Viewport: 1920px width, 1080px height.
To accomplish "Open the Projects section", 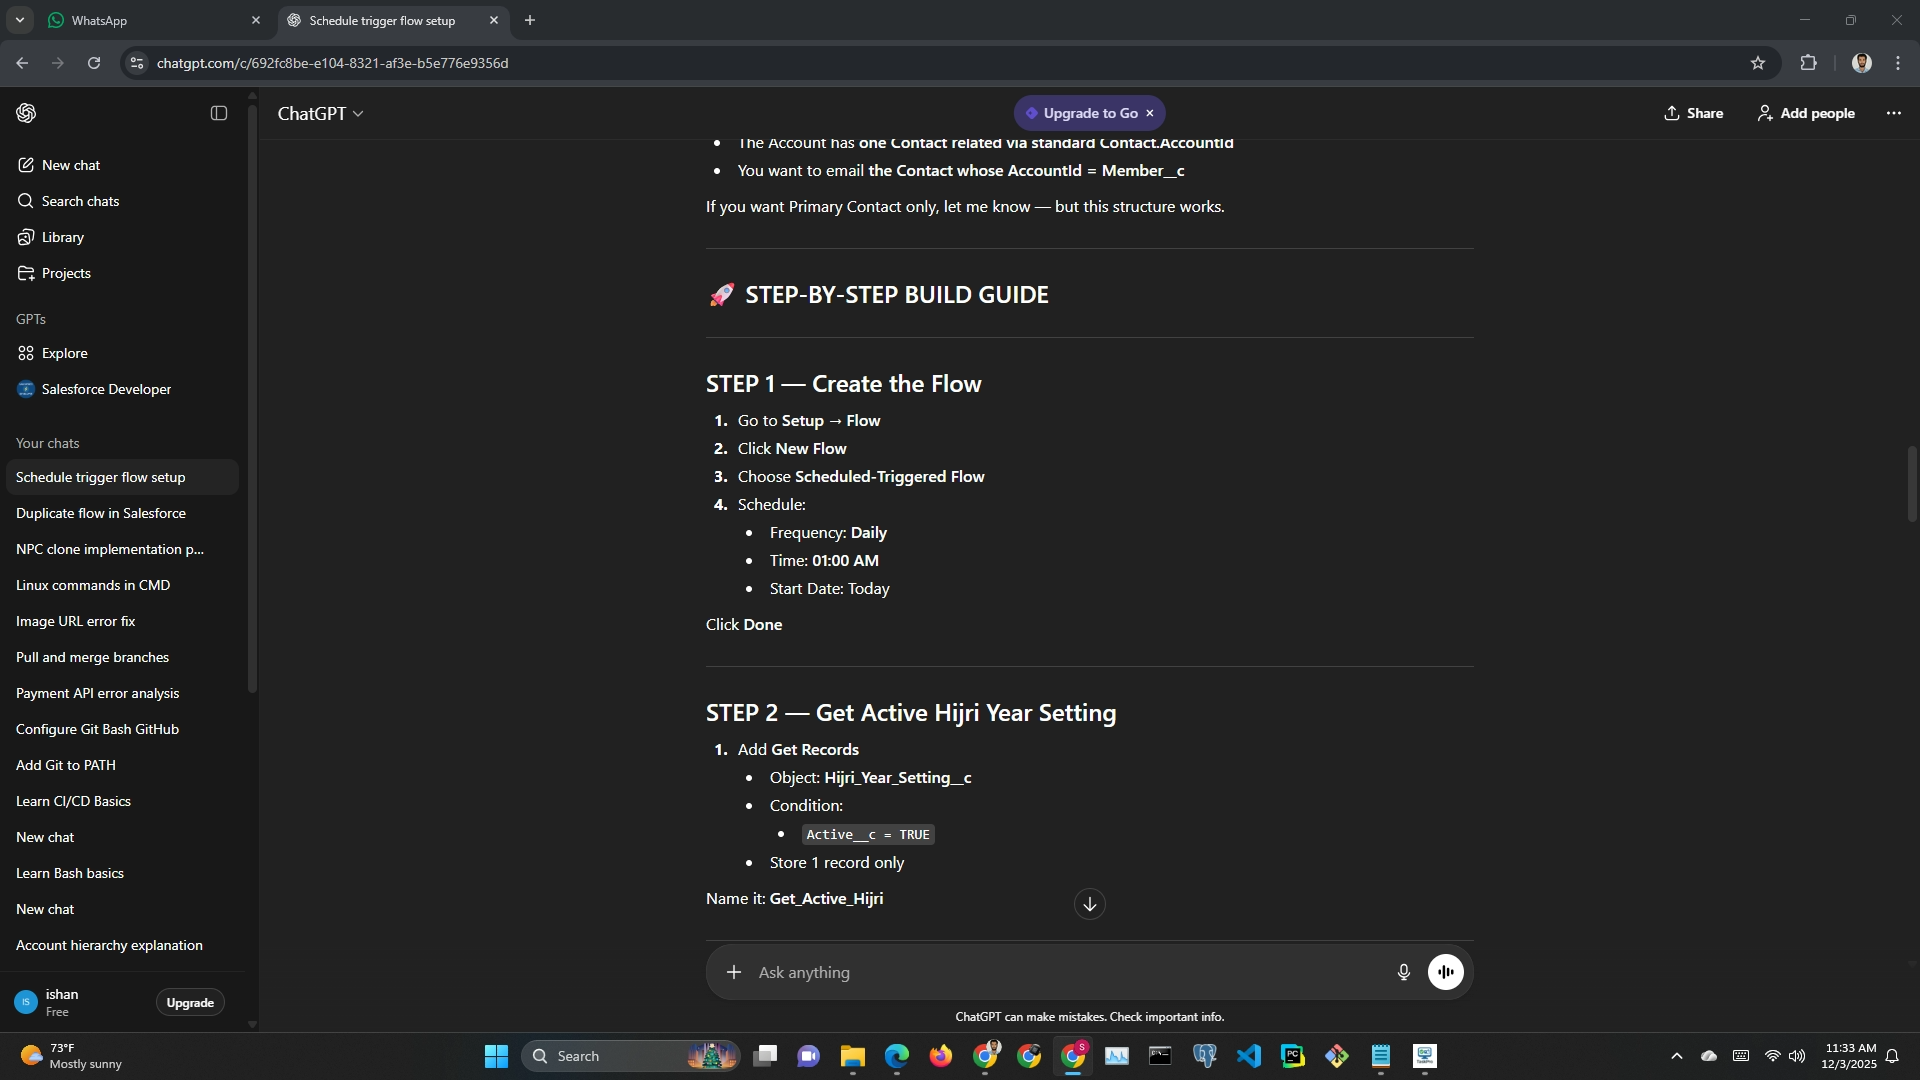I will coord(66,273).
